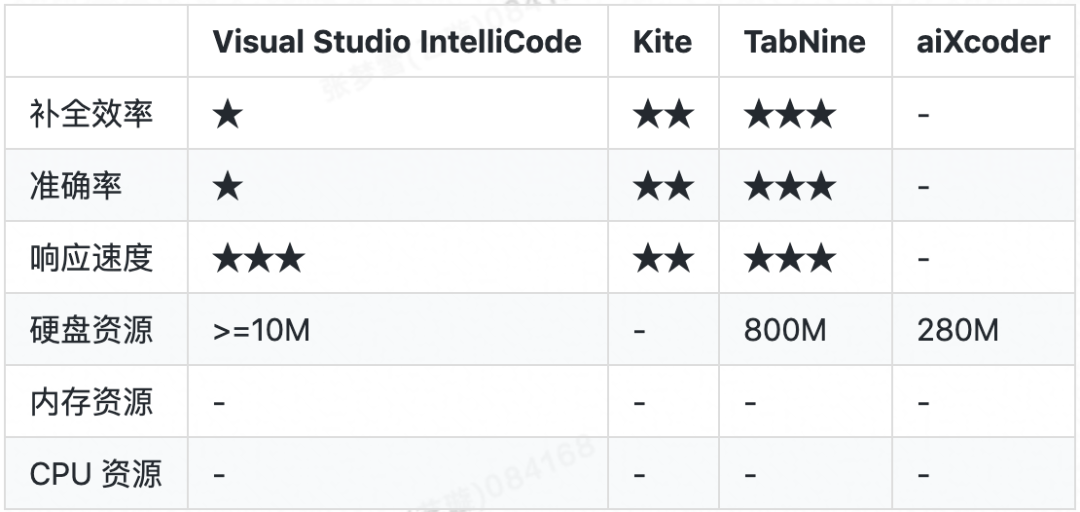Click the Visual Studio IntelliCode column header

pyautogui.click(x=397, y=42)
